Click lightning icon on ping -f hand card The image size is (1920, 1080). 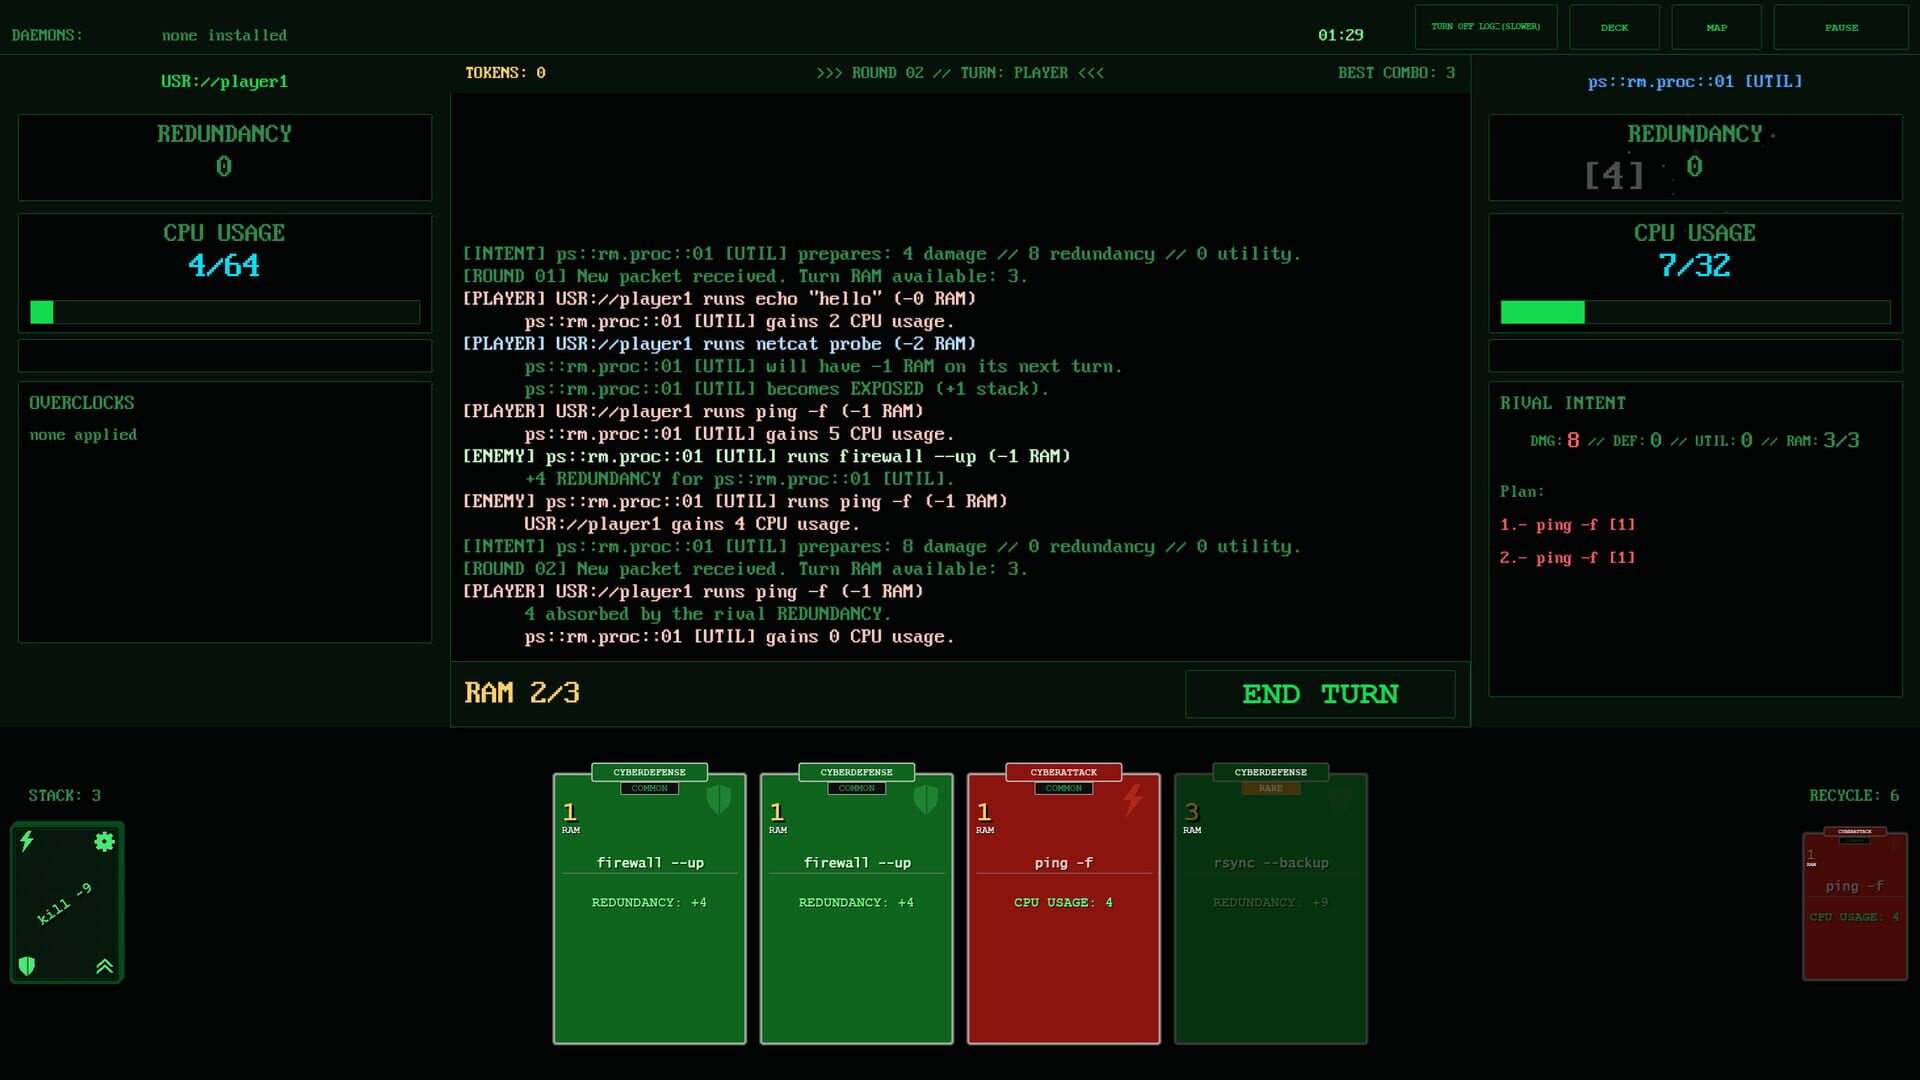1133,799
